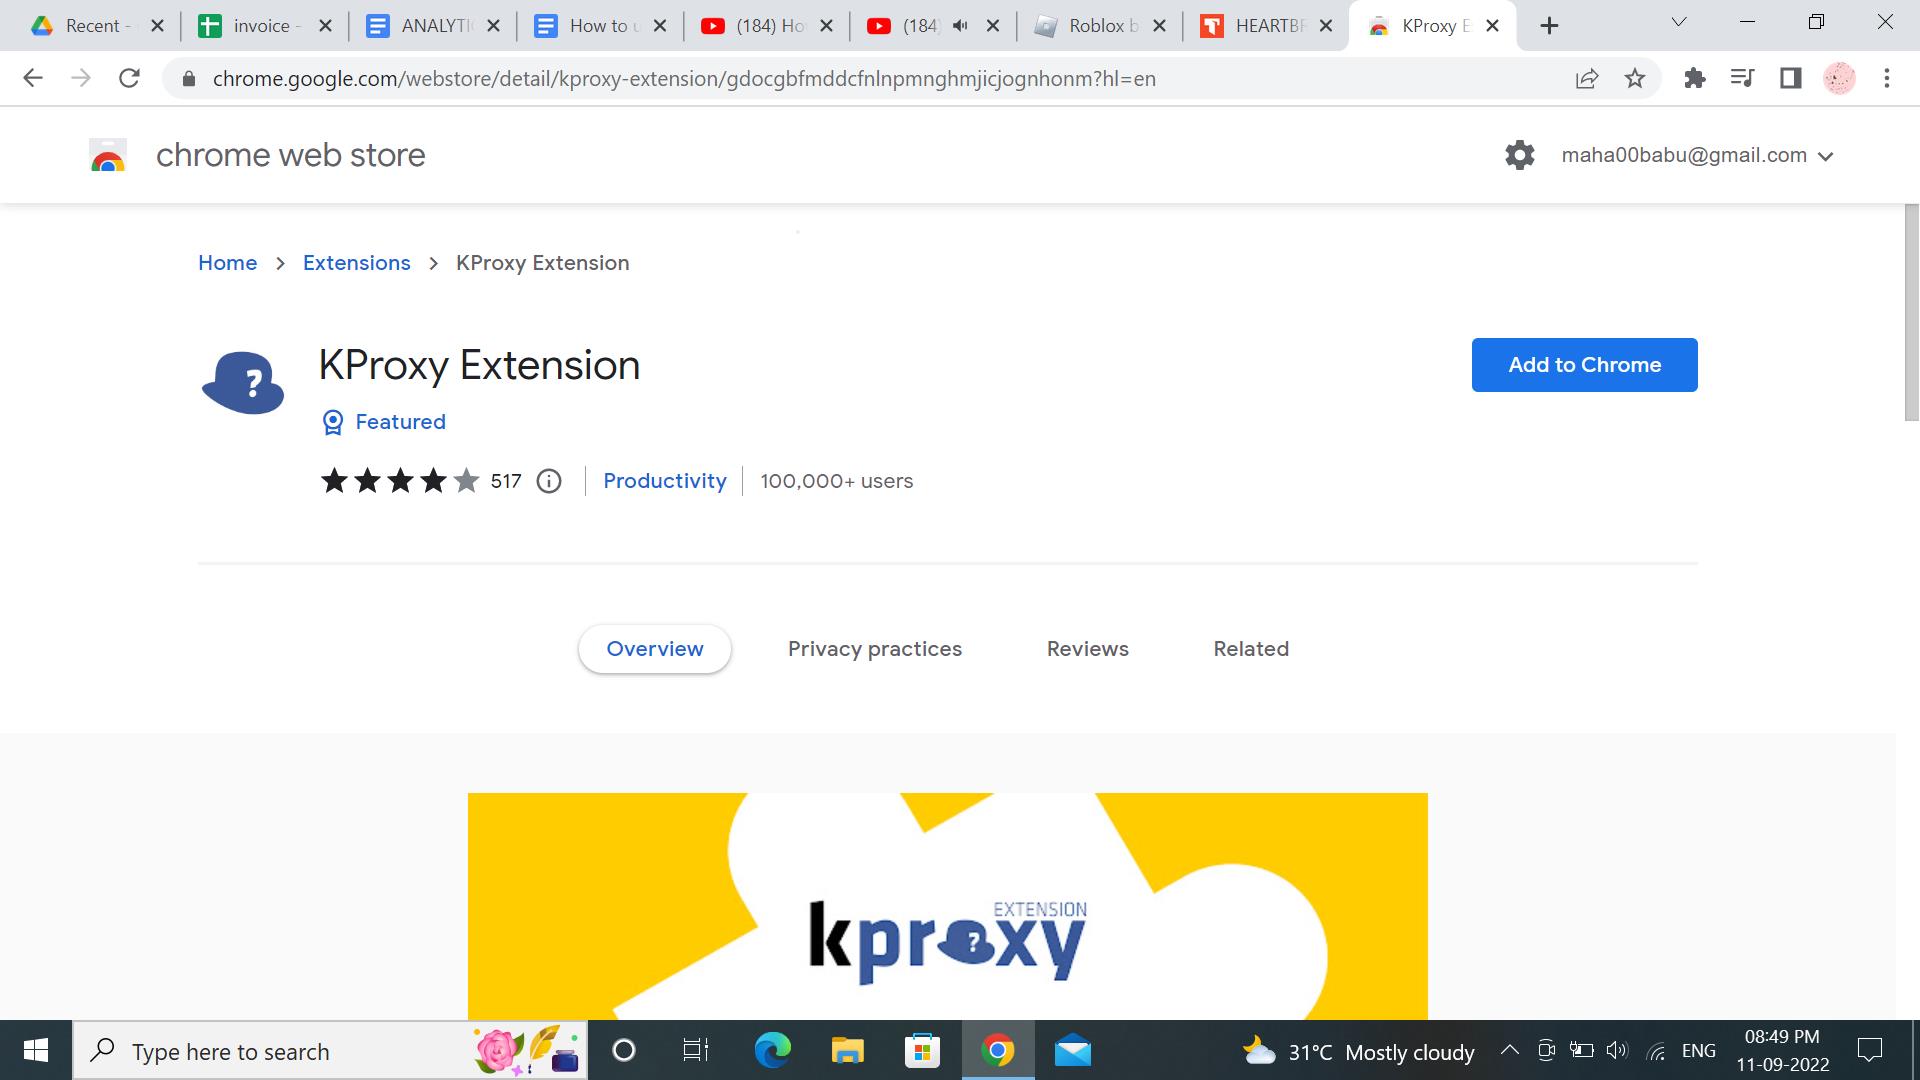1920x1080 pixels.
Task: Open web store settings gear
Action: point(1519,155)
